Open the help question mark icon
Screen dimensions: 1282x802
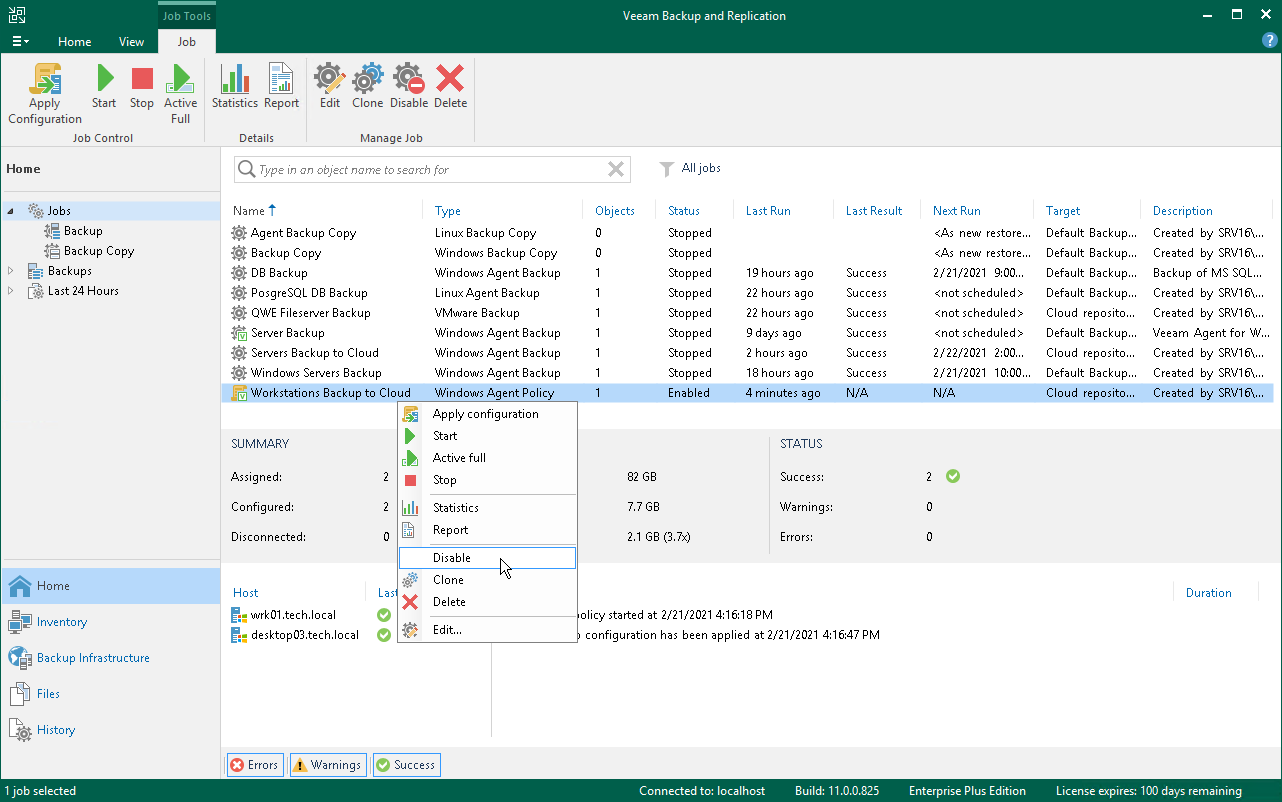(1270, 41)
